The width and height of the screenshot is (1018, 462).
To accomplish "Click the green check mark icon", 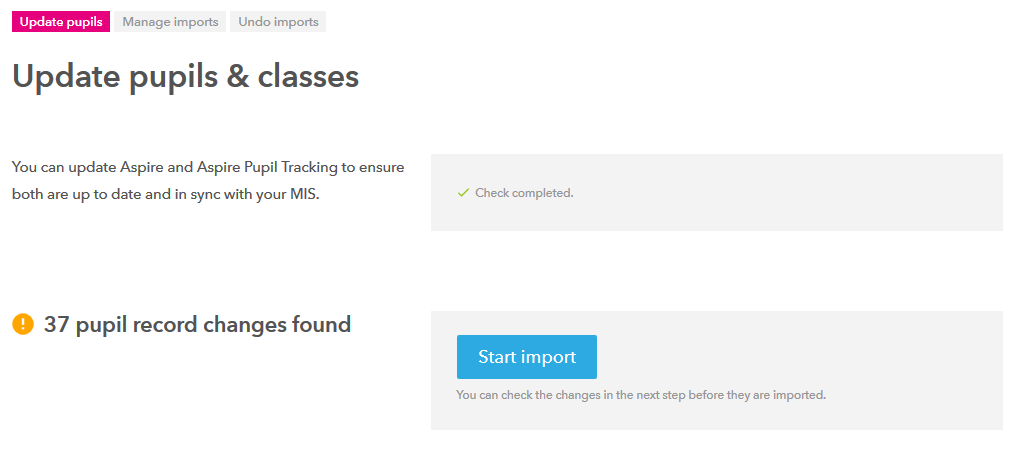I will click(463, 193).
